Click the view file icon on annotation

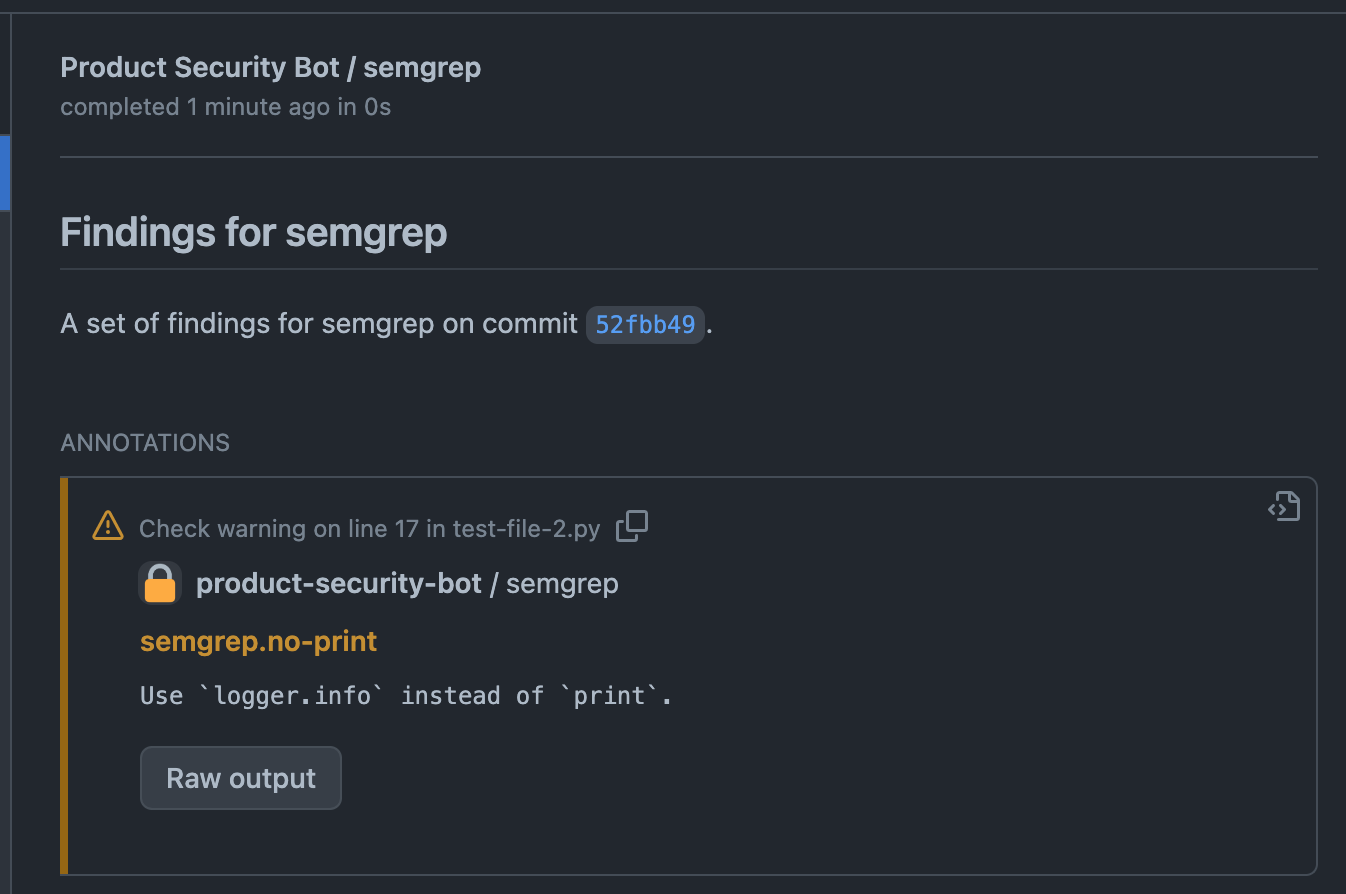point(1284,507)
